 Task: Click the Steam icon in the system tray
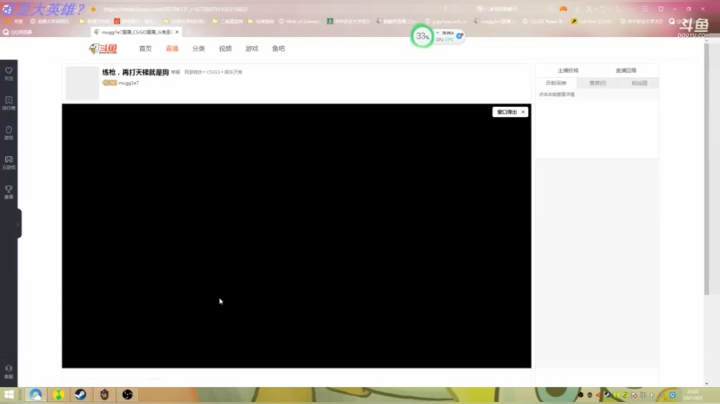tap(608, 395)
